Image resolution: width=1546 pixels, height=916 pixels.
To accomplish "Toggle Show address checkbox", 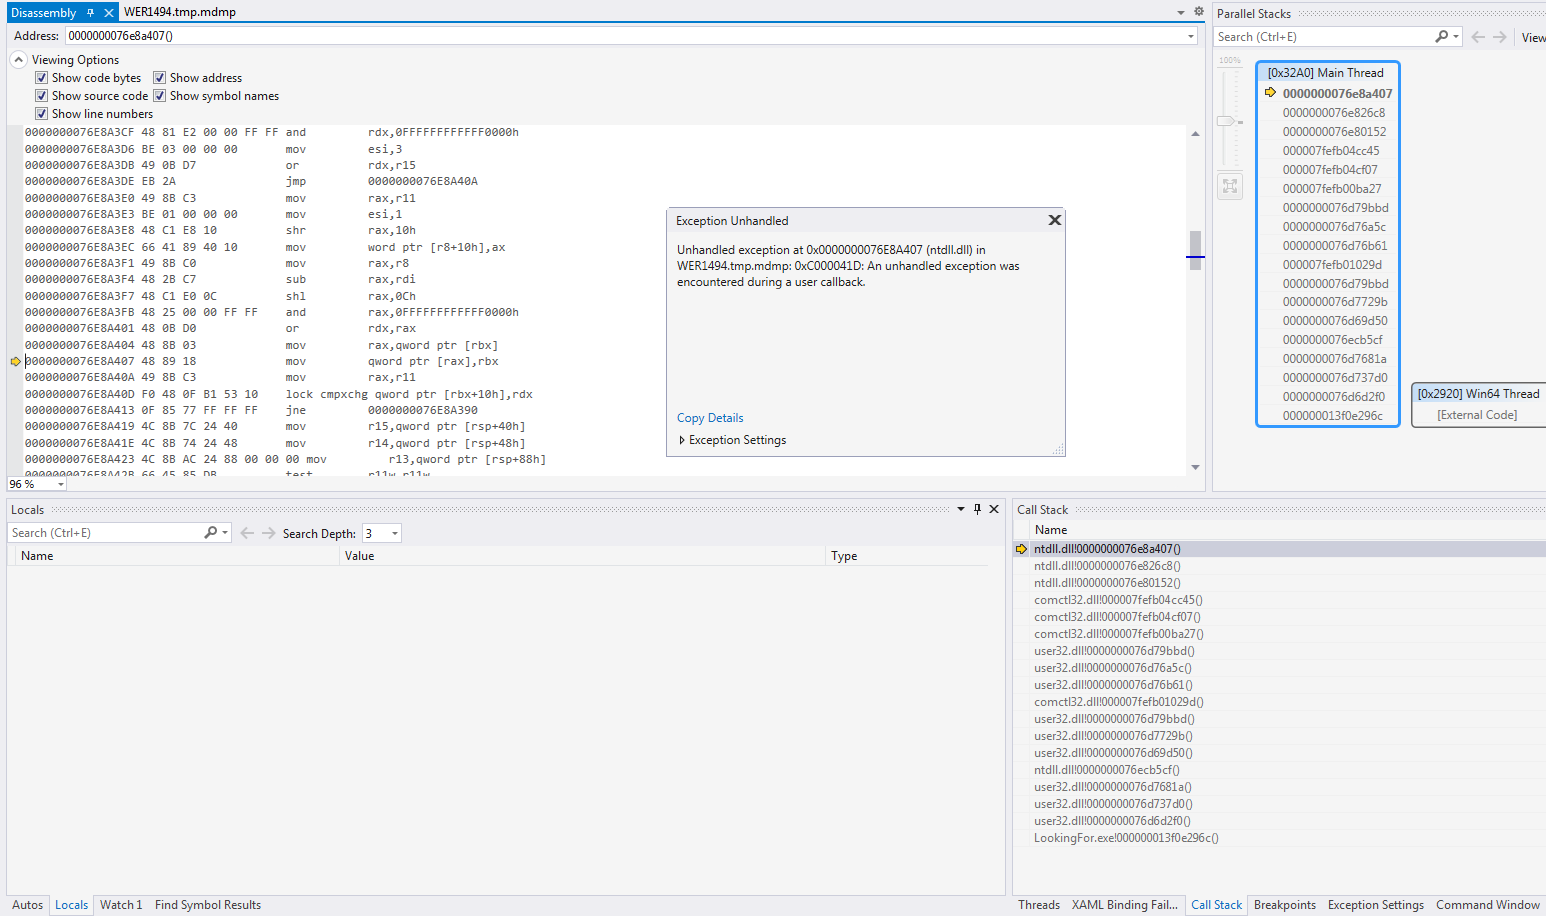I will click(x=159, y=78).
